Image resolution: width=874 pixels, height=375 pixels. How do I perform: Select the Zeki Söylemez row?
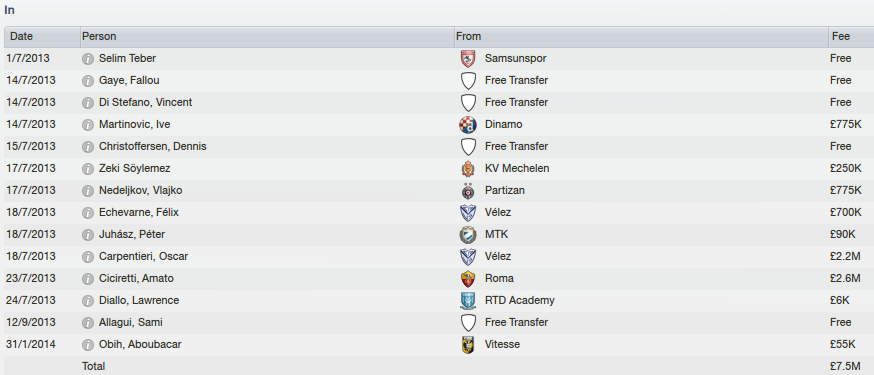coord(437,168)
